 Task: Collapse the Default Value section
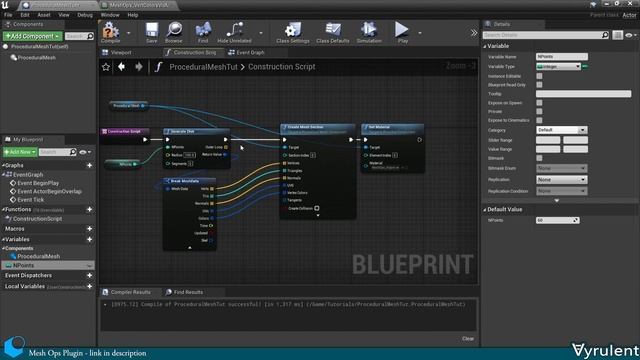(x=485, y=210)
